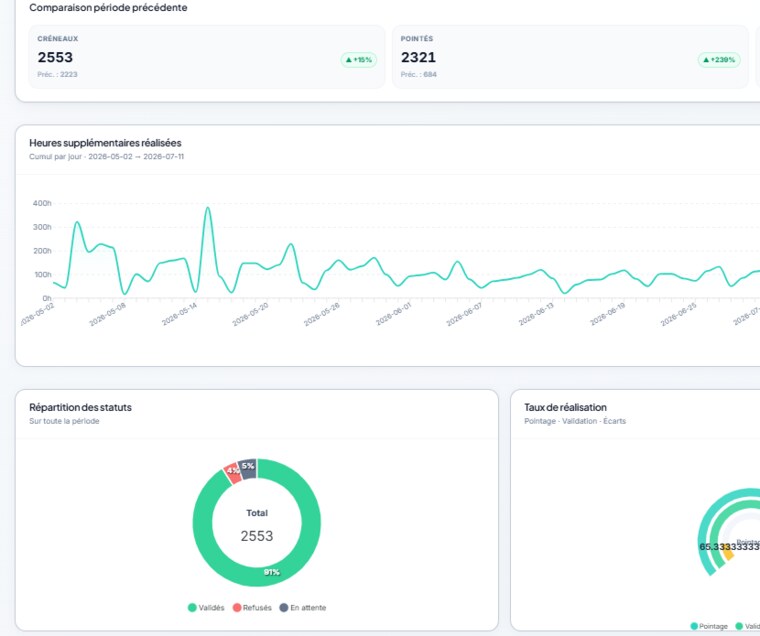Click the 'Cumul par jour' date range subtitle
This screenshot has width=760, height=636.
click(106, 156)
